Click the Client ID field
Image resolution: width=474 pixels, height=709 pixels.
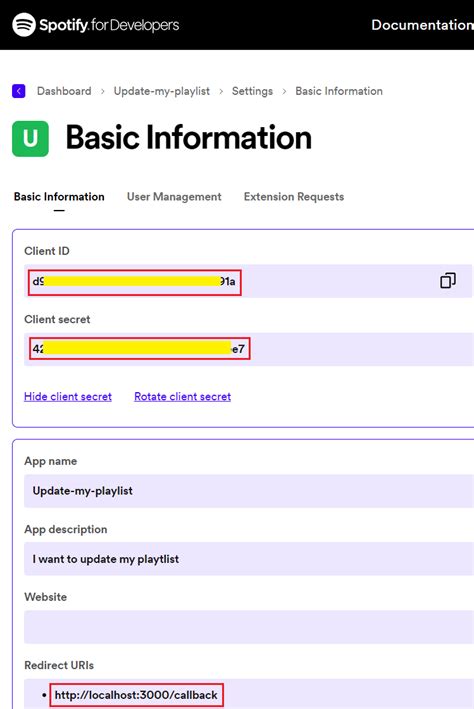249,281
